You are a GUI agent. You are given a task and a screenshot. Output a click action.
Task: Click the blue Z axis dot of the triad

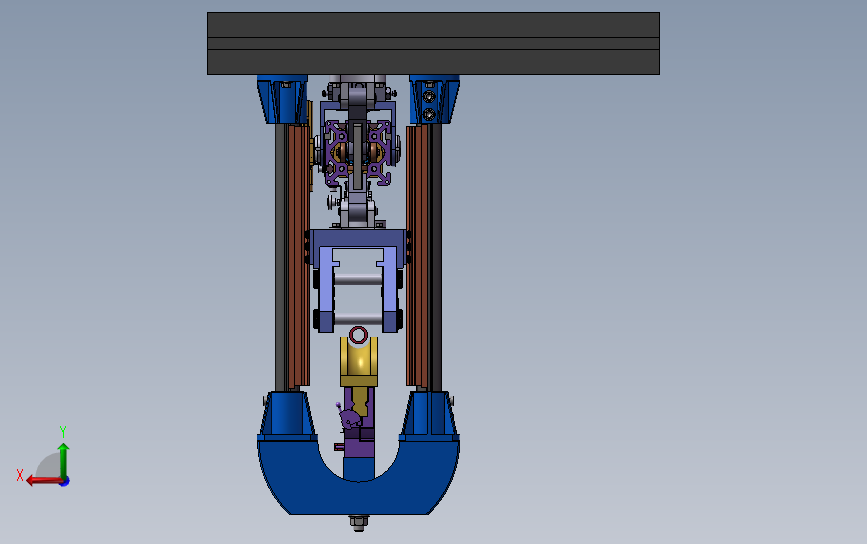click(65, 482)
